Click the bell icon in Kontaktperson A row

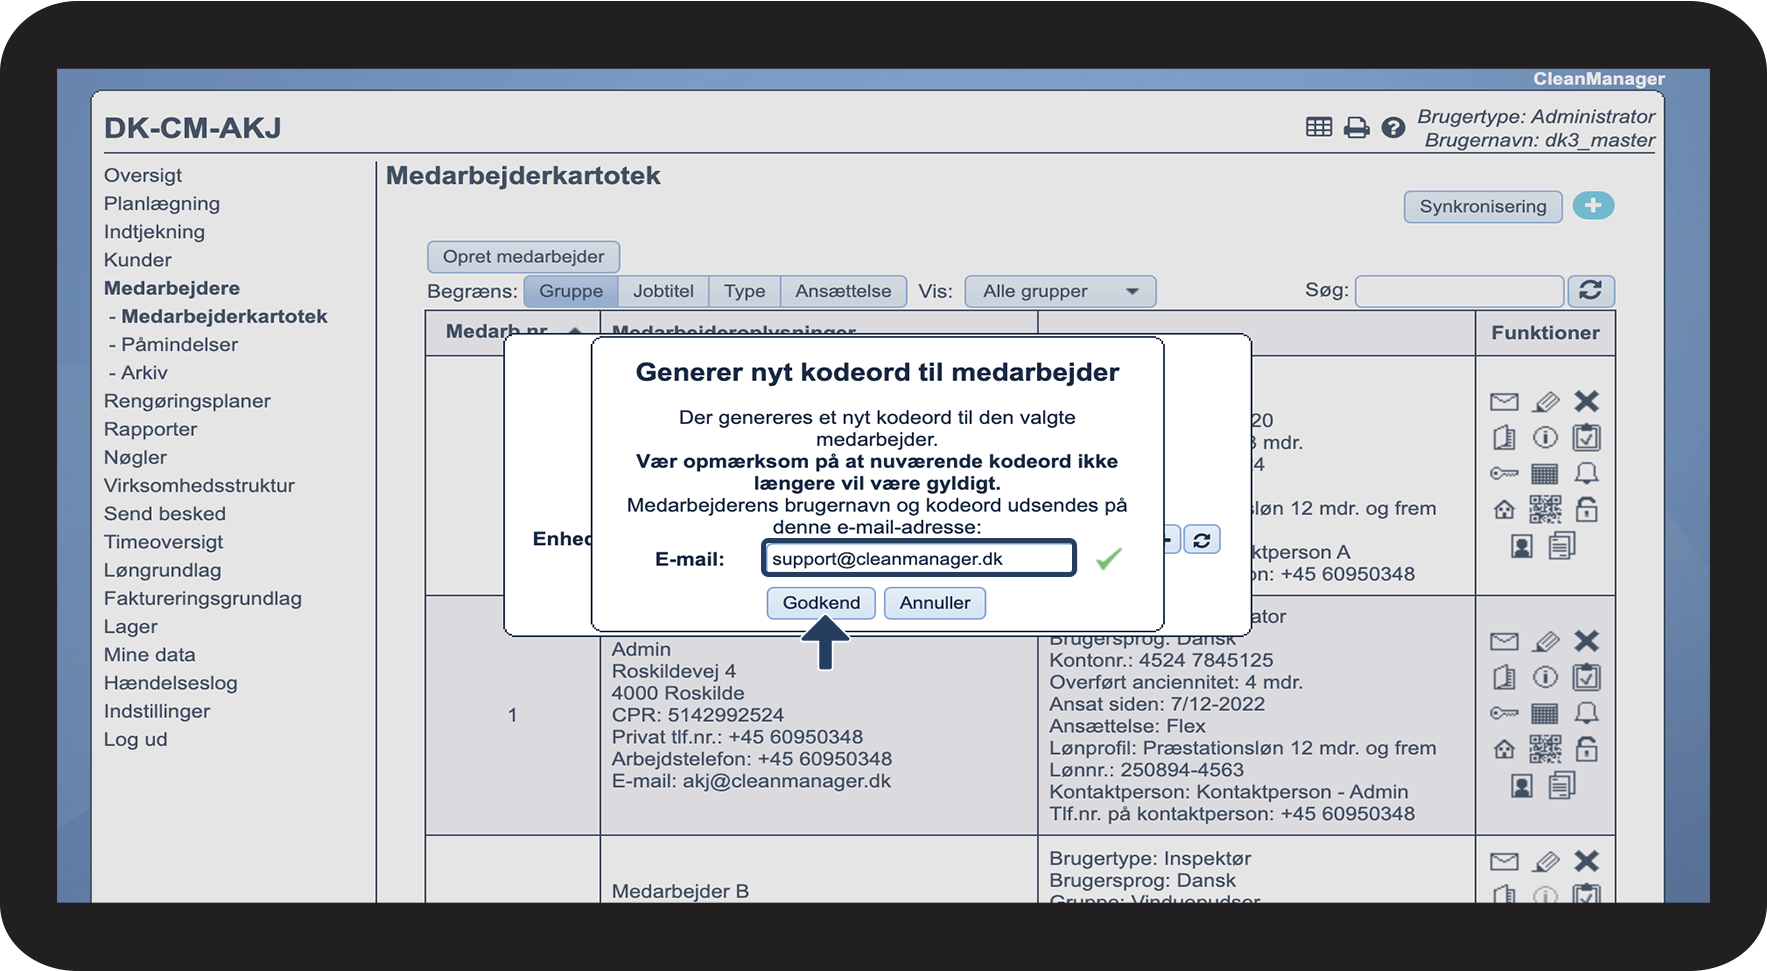pyautogui.click(x=1586, y=473)
